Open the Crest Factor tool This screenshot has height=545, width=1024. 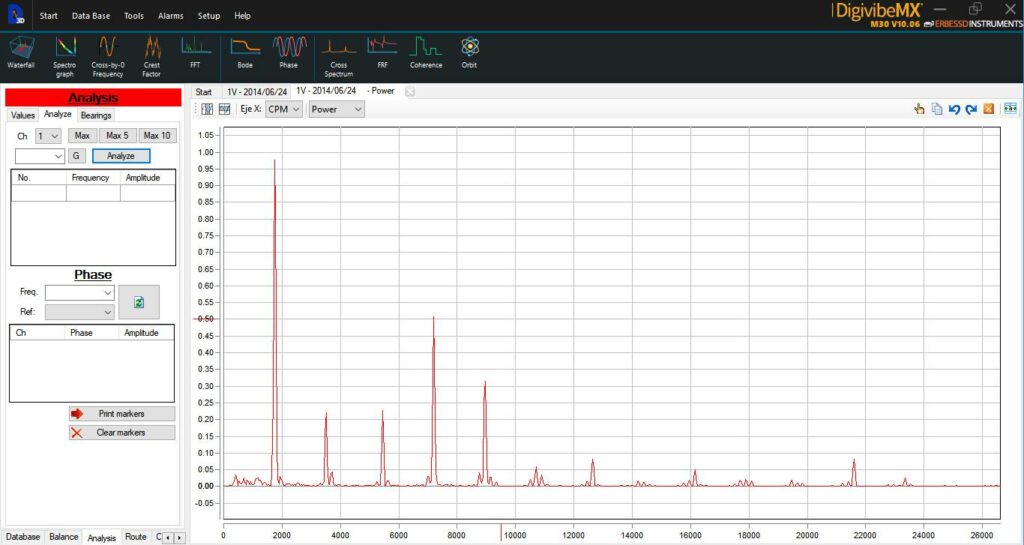tap(152, 55)
